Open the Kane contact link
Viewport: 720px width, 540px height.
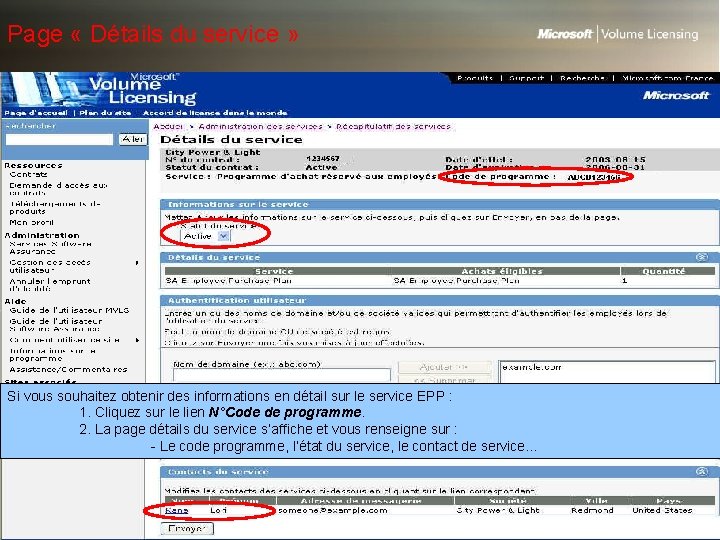(177, 510)
